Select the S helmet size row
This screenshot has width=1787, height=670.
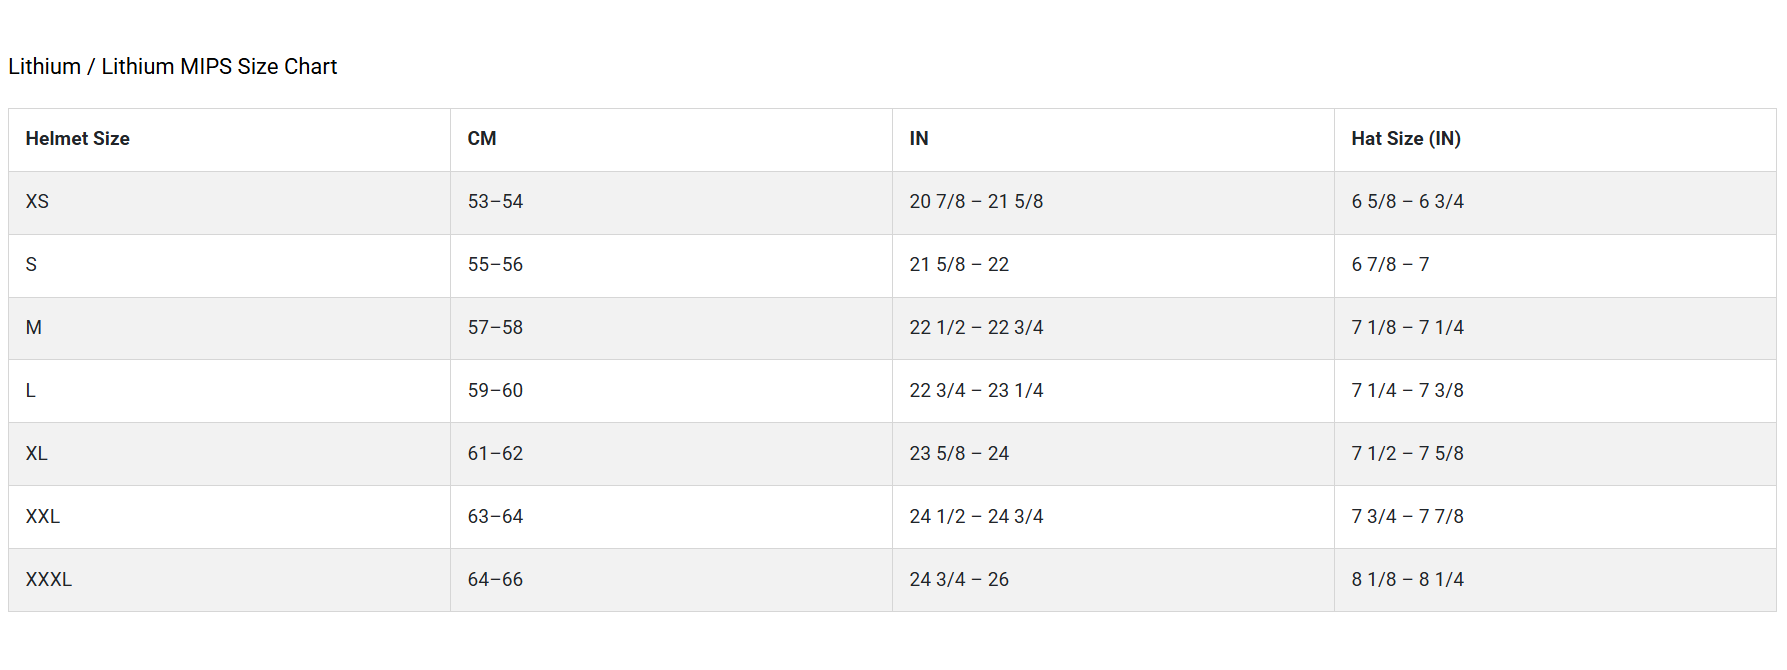(32, 265)
